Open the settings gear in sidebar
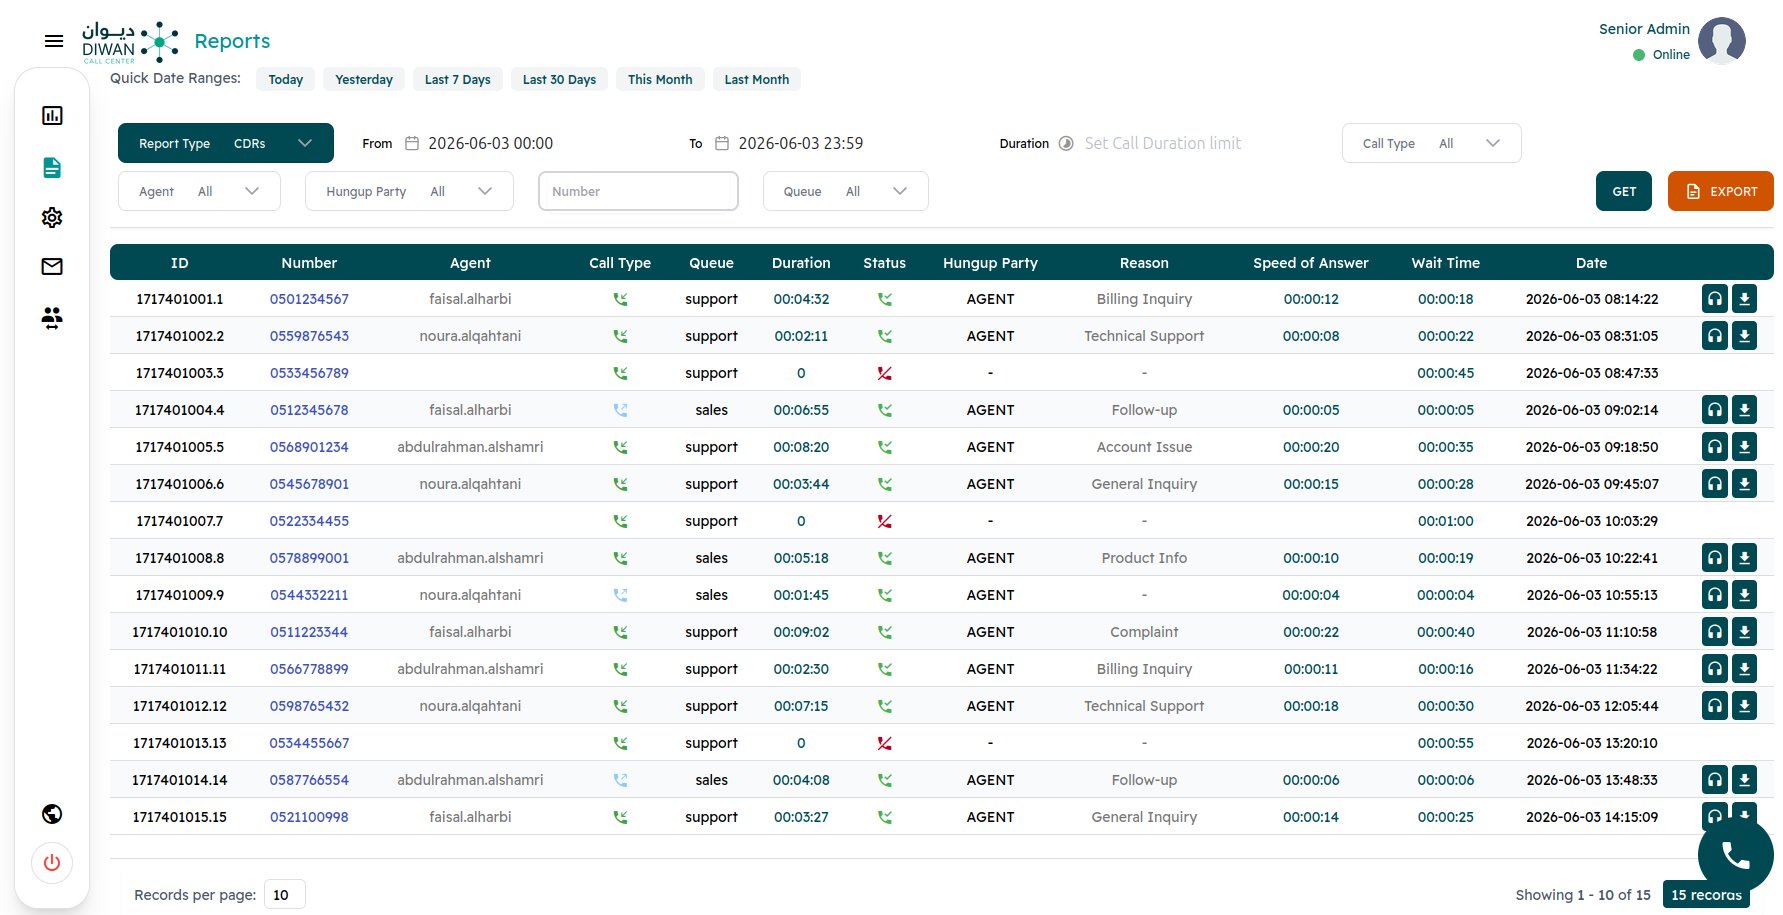1783x915 pixels. click(x=52, y=217)
